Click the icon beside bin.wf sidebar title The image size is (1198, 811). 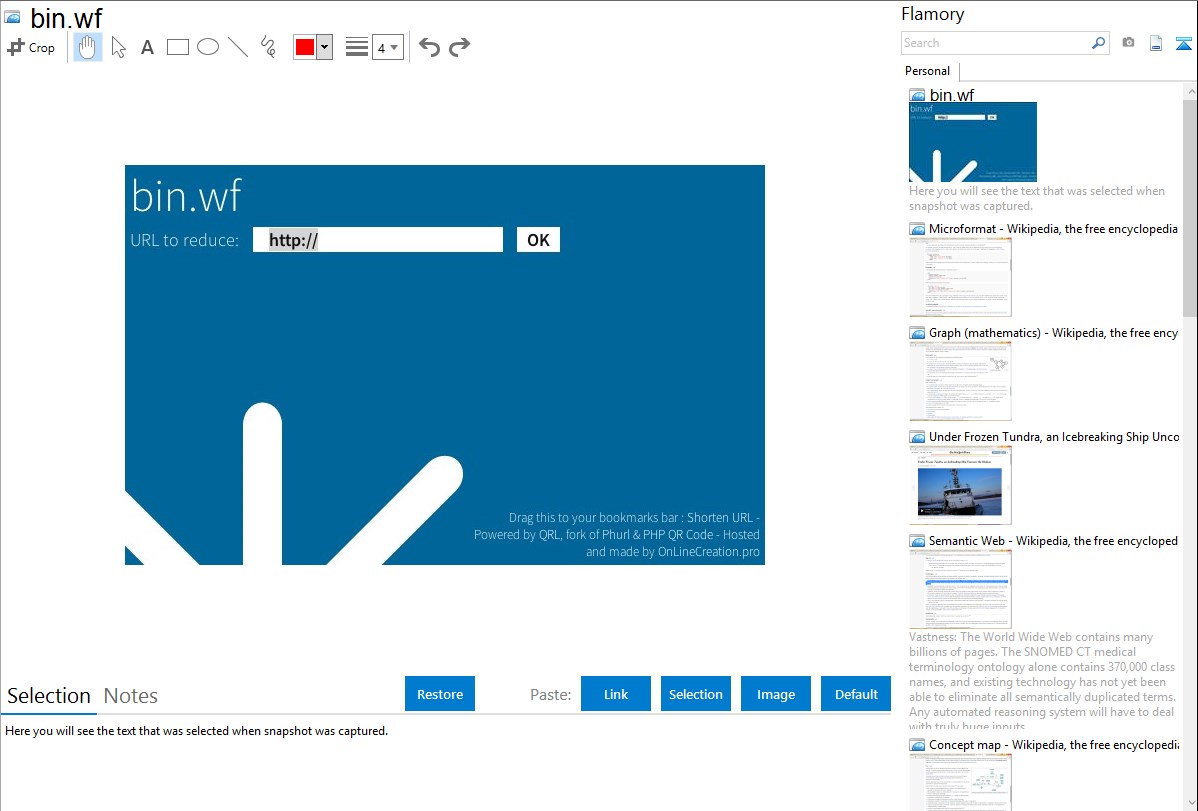tap(917, 95)
